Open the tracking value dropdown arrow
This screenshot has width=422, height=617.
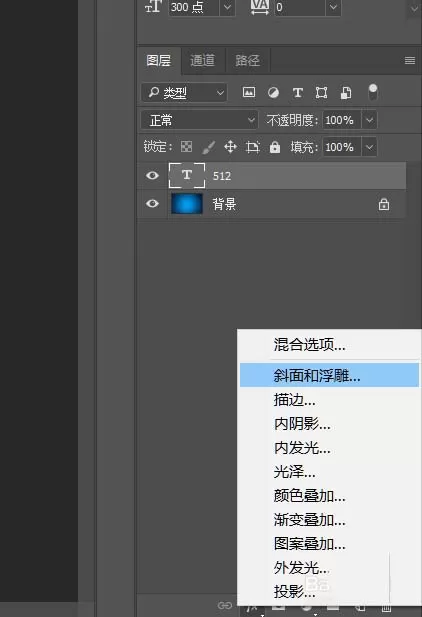(x=333, y=7)
